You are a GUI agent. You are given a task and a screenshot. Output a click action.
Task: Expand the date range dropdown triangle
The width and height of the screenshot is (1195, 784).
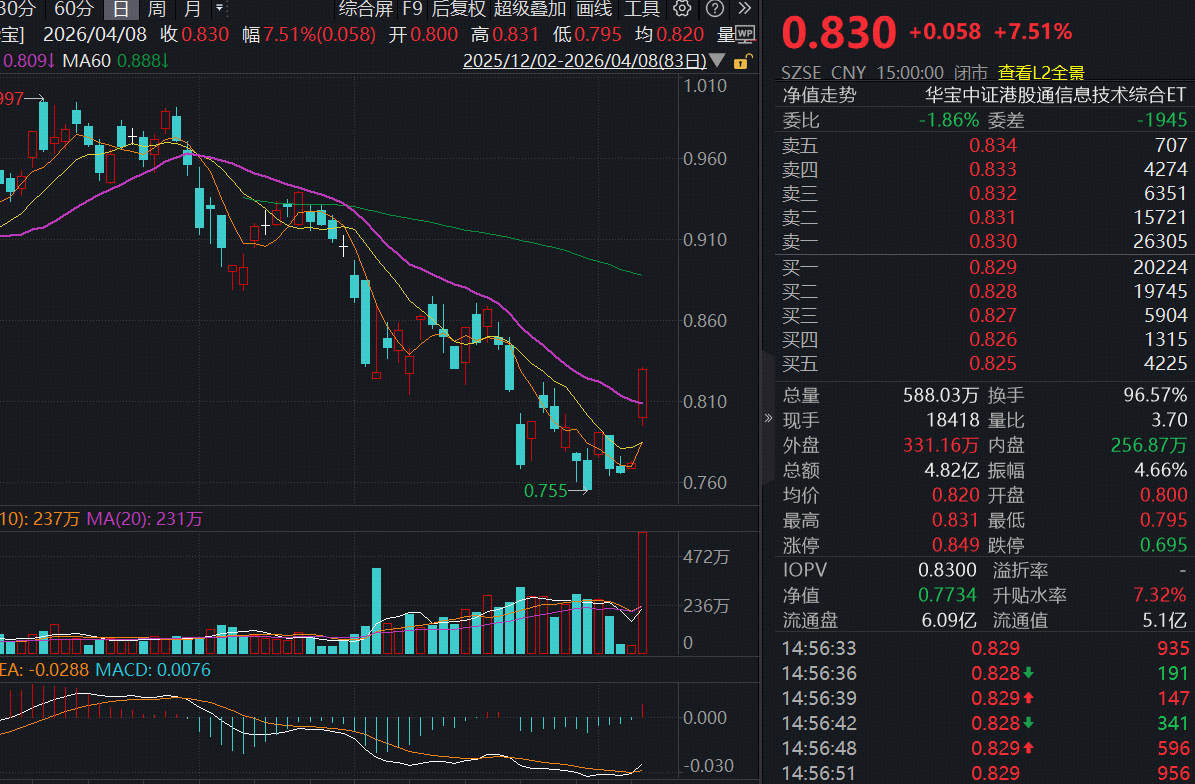[716, 61]
